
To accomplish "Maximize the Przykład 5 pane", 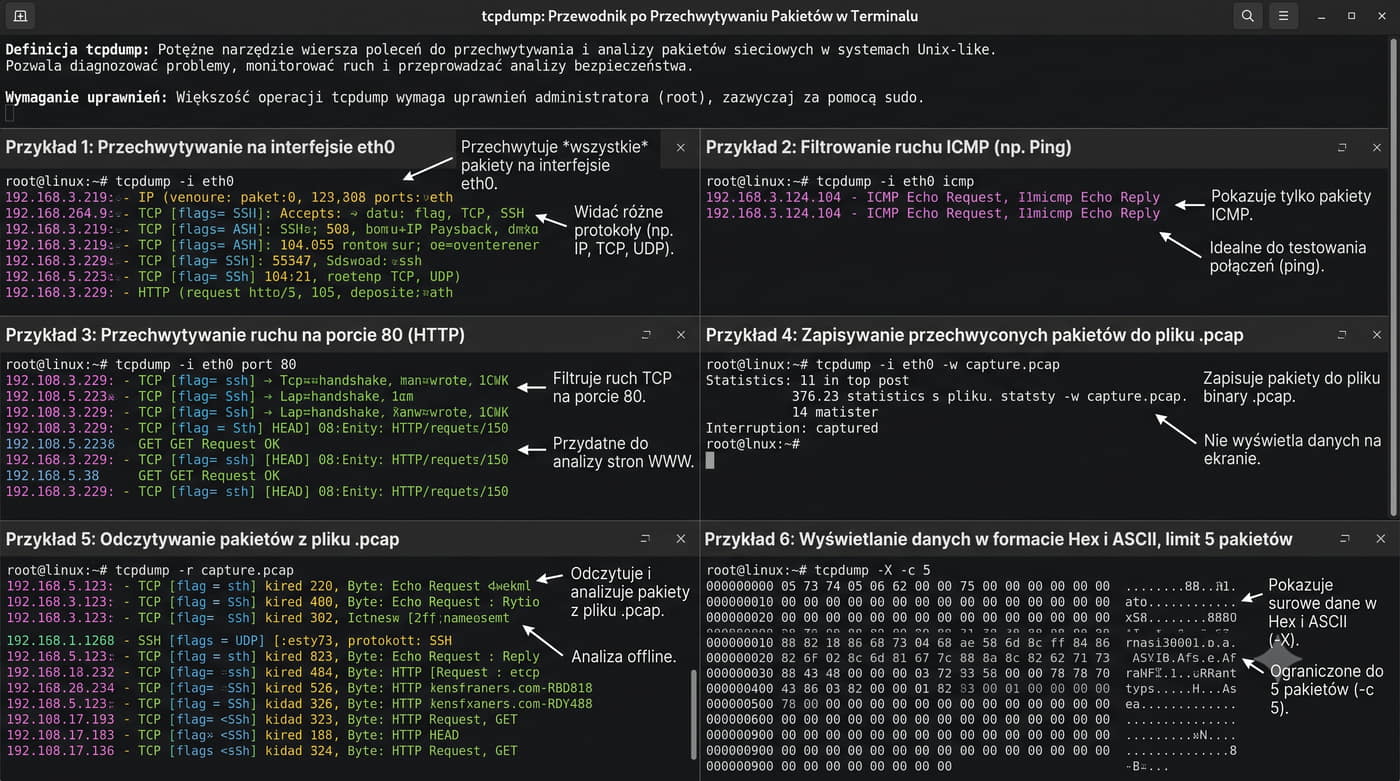I will [x=646, y=539].
